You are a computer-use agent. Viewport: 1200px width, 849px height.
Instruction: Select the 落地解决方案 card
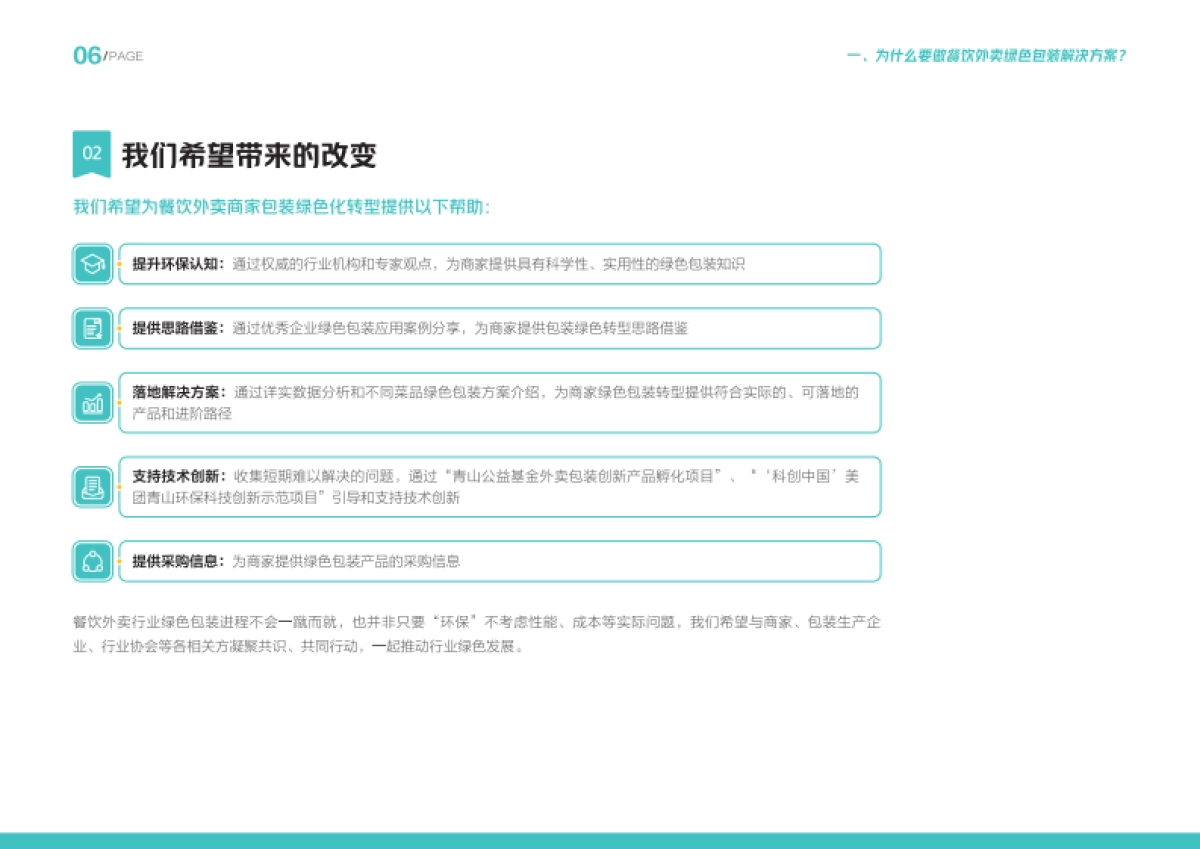tap(500, 402)
